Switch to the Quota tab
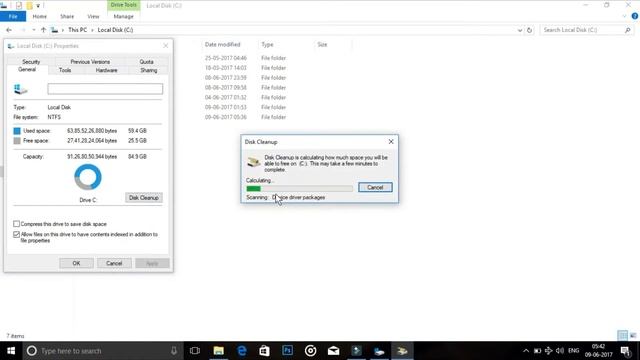Image resolution: width=640 pixels, height=360 pixels. tap(147, 62)
